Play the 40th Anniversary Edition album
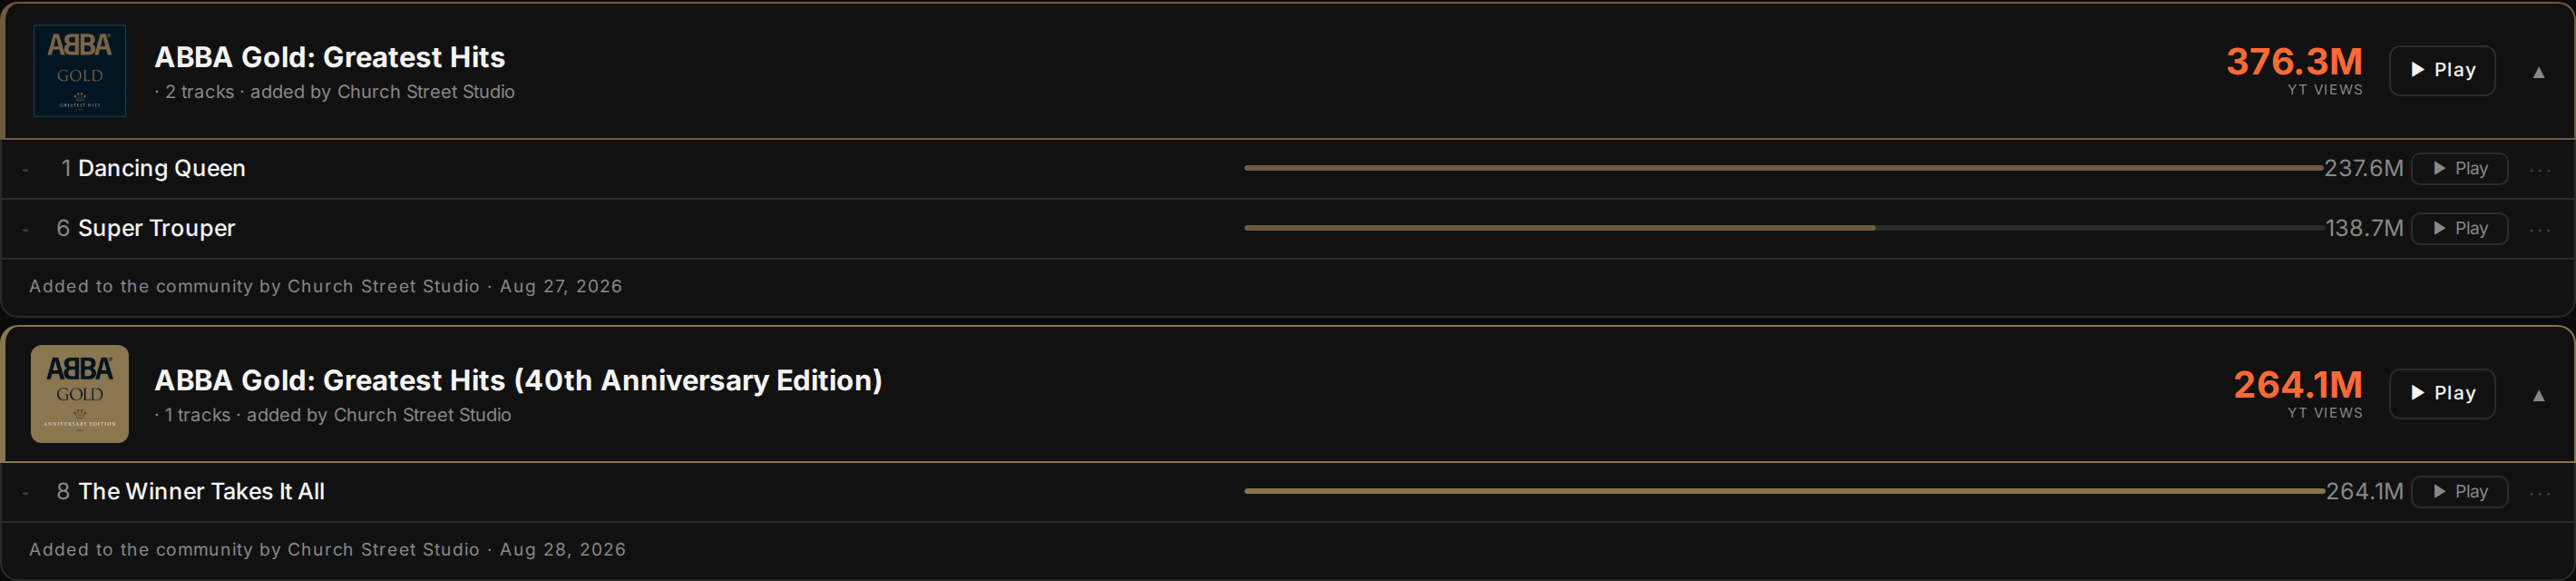This screenshot has height=581, width=2576. point(2441,393)
